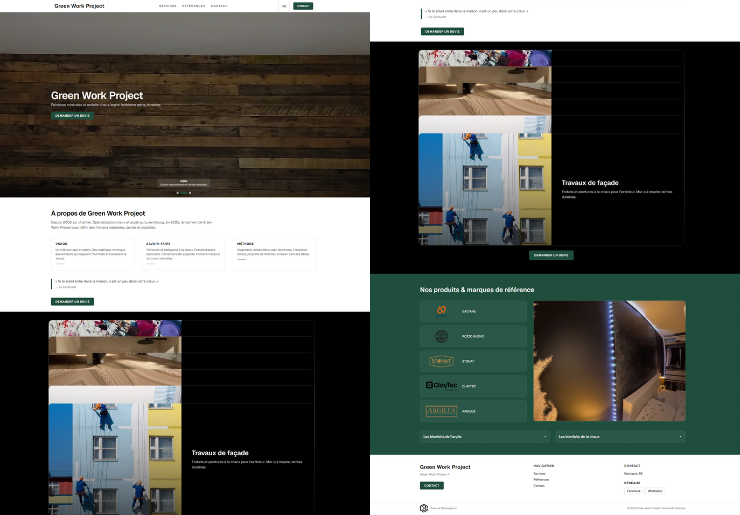740x515 pixels.
Task: Open the language selector in the header
Action: tap(284, 6)
